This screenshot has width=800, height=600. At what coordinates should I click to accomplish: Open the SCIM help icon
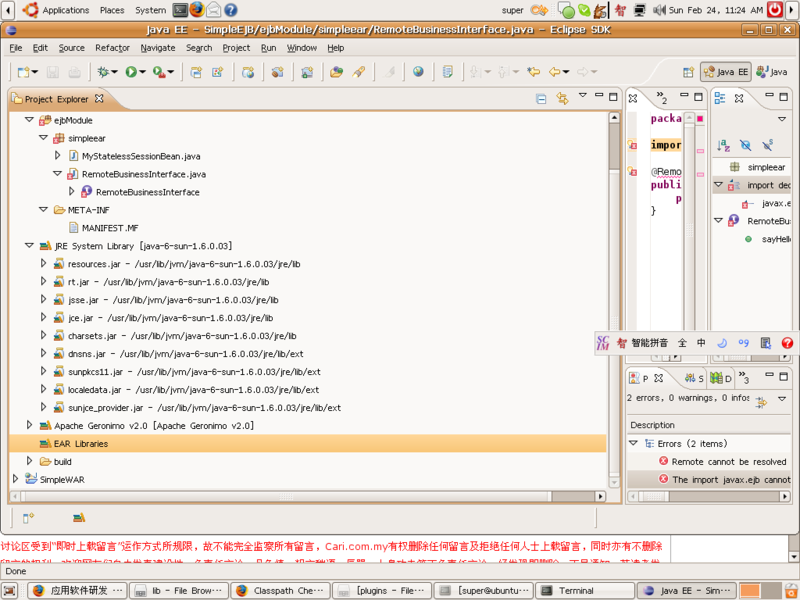(x=787, y=343)
